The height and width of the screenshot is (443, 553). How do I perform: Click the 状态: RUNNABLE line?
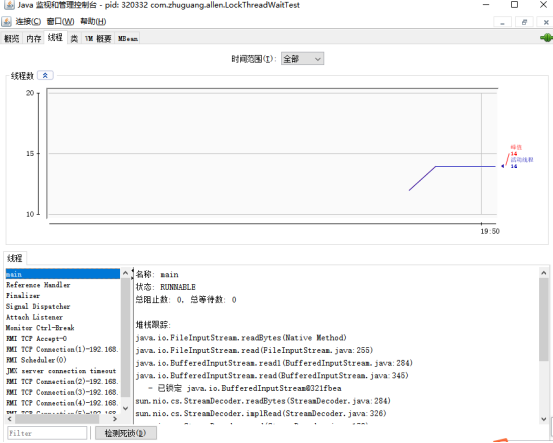pyautogui.click(x=166, y=287)
